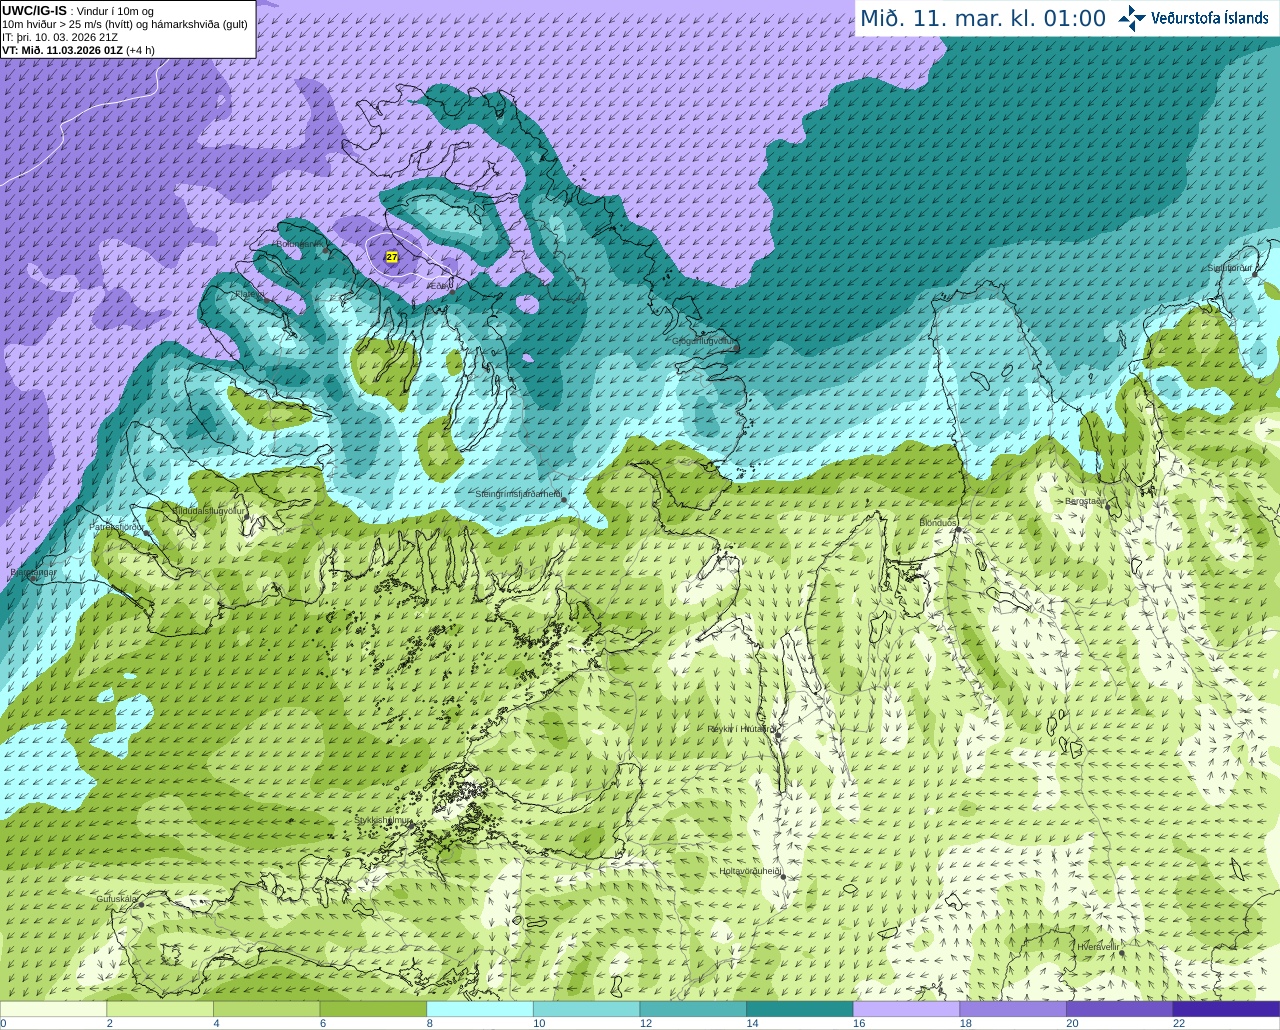Click the UWC/IG-IS model title text
The height and width of the screenshot is (1030, 1280).
[34, 11]
